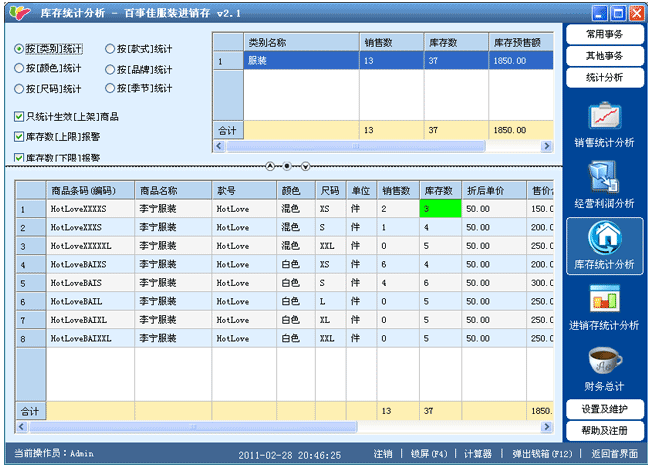650x467 pixels.
Task: Select row HotLoveXXXS
Action: coord(285,227)
